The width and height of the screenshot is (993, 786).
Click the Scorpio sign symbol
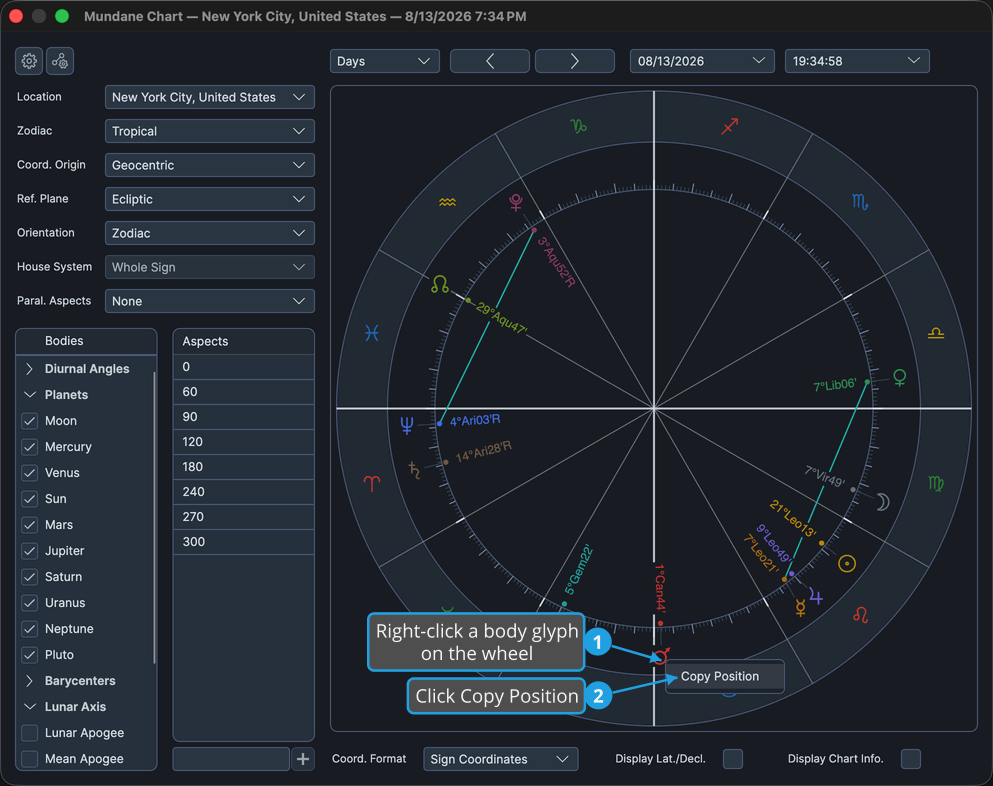860,202
